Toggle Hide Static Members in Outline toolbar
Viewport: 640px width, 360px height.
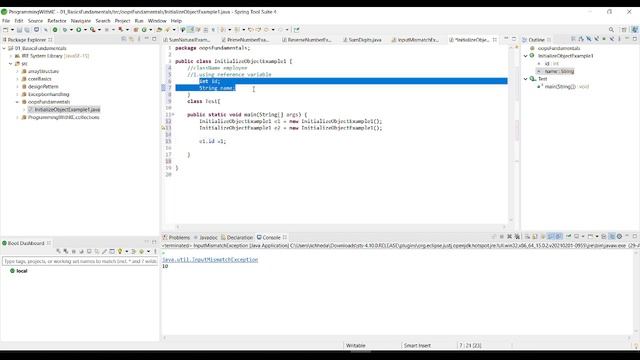pyautogui.click(x=596, y=39)
